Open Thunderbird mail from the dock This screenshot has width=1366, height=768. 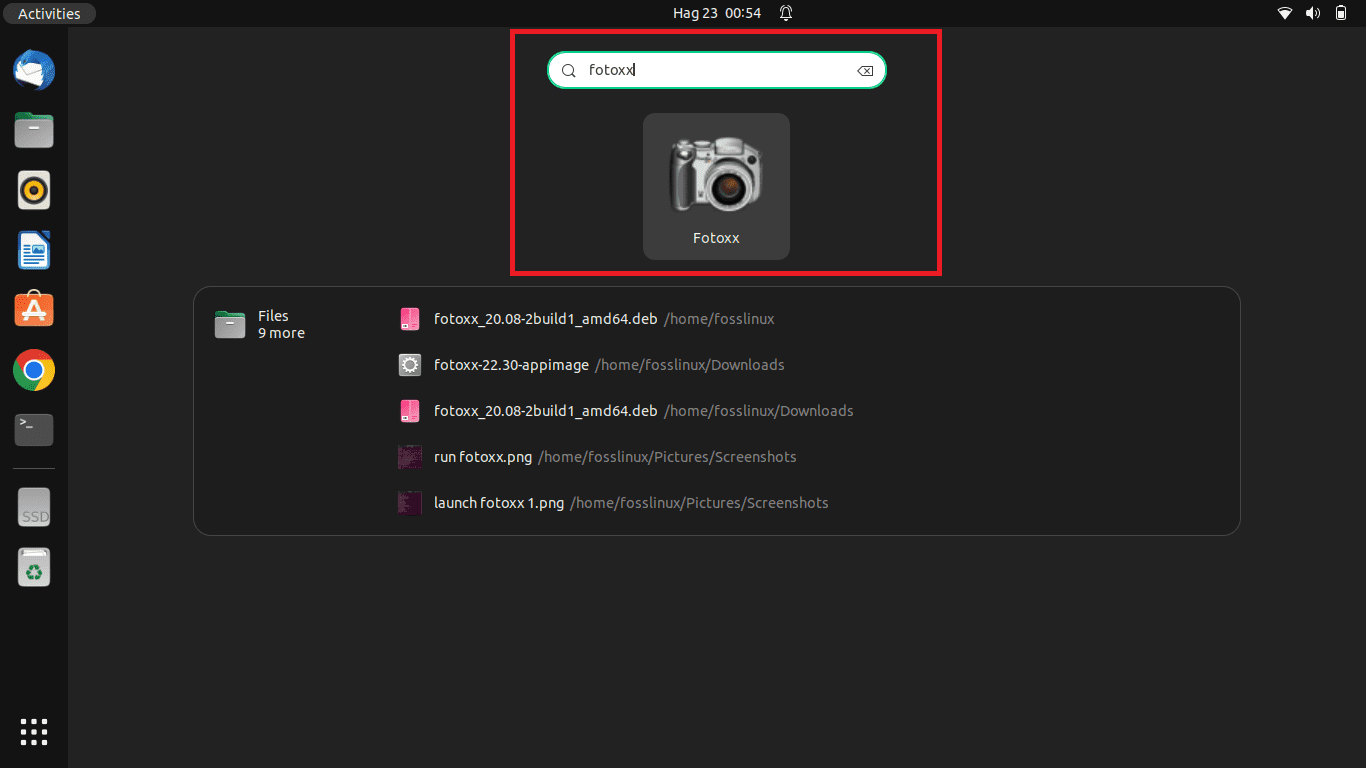[33, 70]
